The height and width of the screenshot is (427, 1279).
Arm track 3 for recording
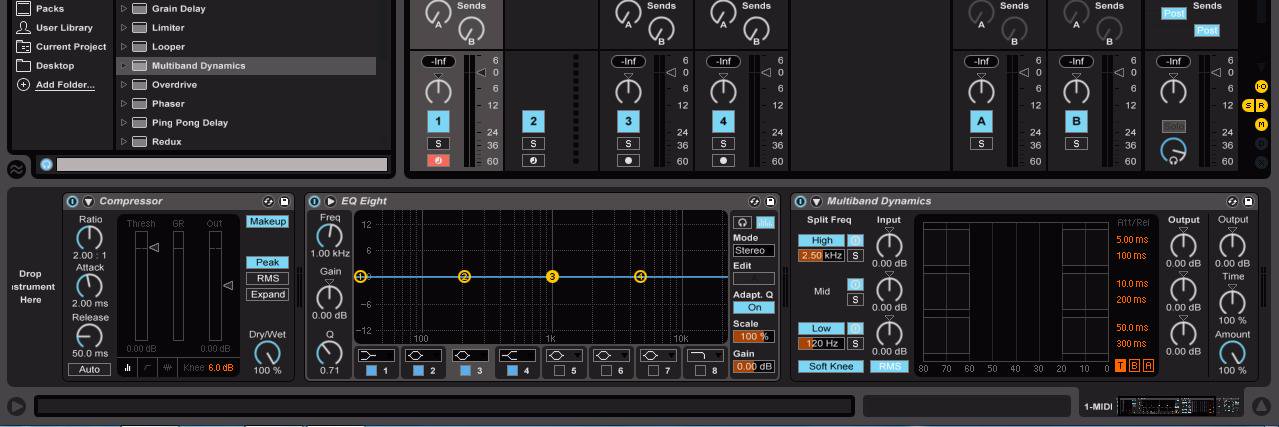tap(628, 160)
